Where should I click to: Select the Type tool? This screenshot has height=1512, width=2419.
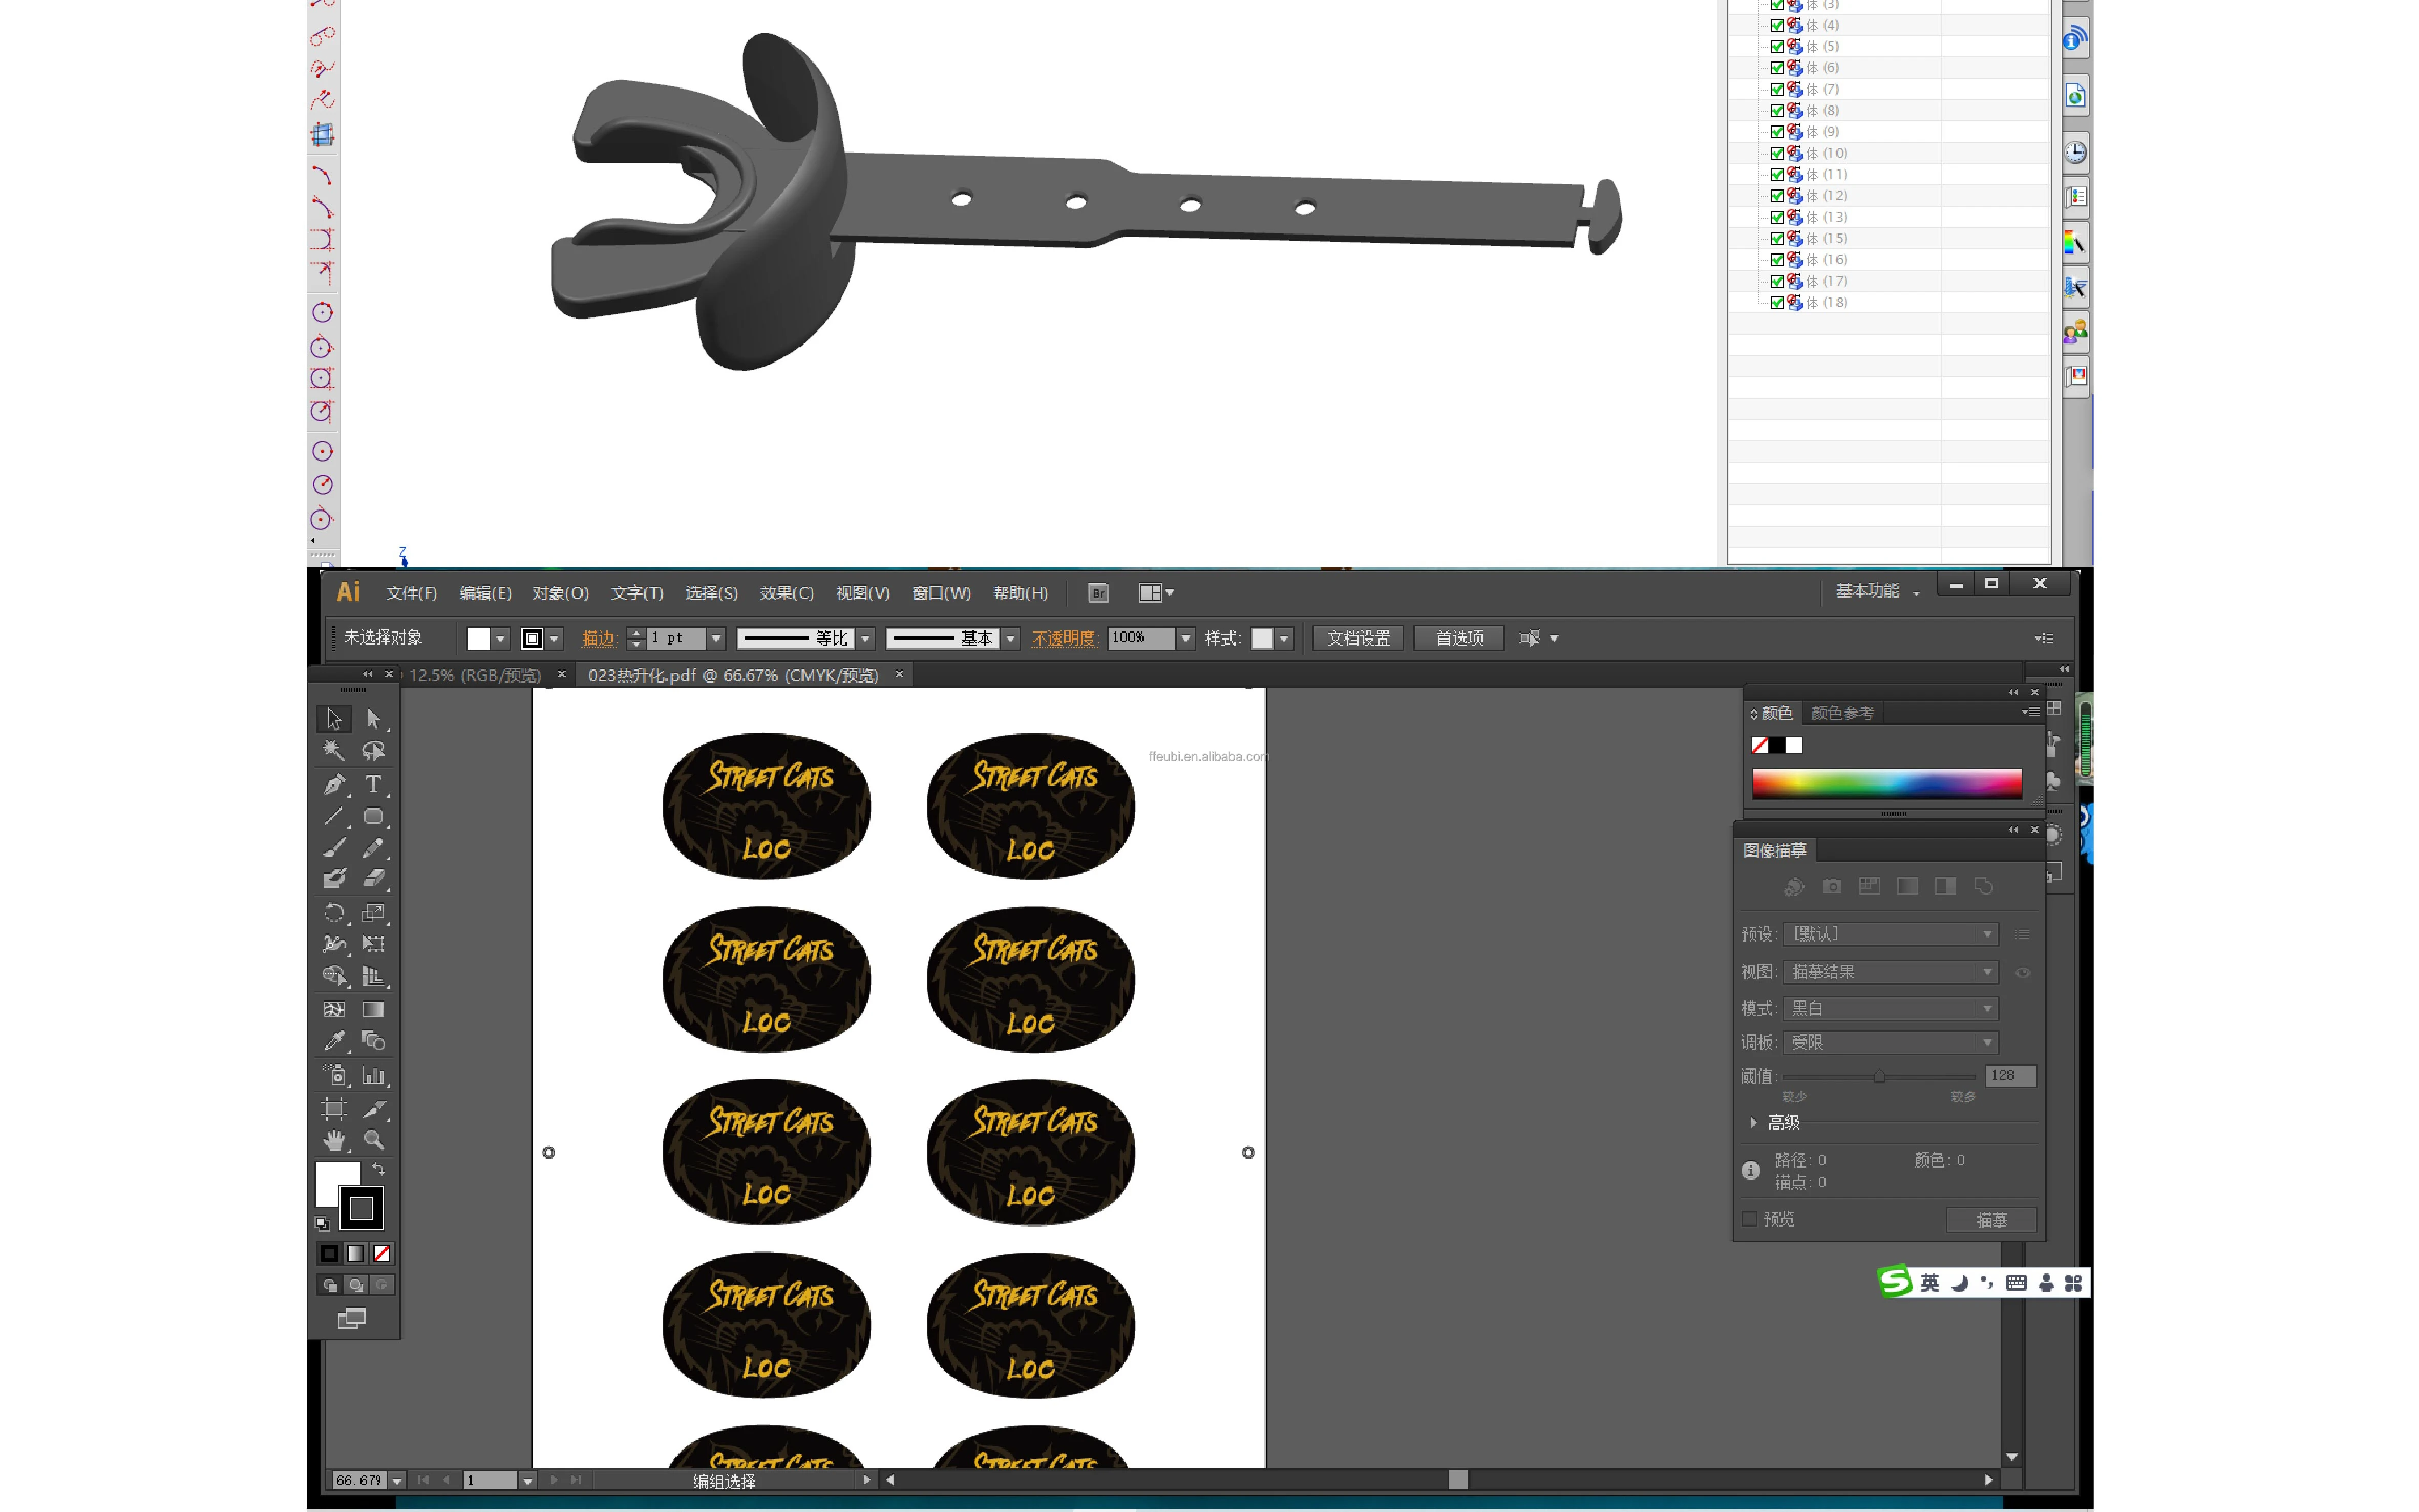coord(373,784)
